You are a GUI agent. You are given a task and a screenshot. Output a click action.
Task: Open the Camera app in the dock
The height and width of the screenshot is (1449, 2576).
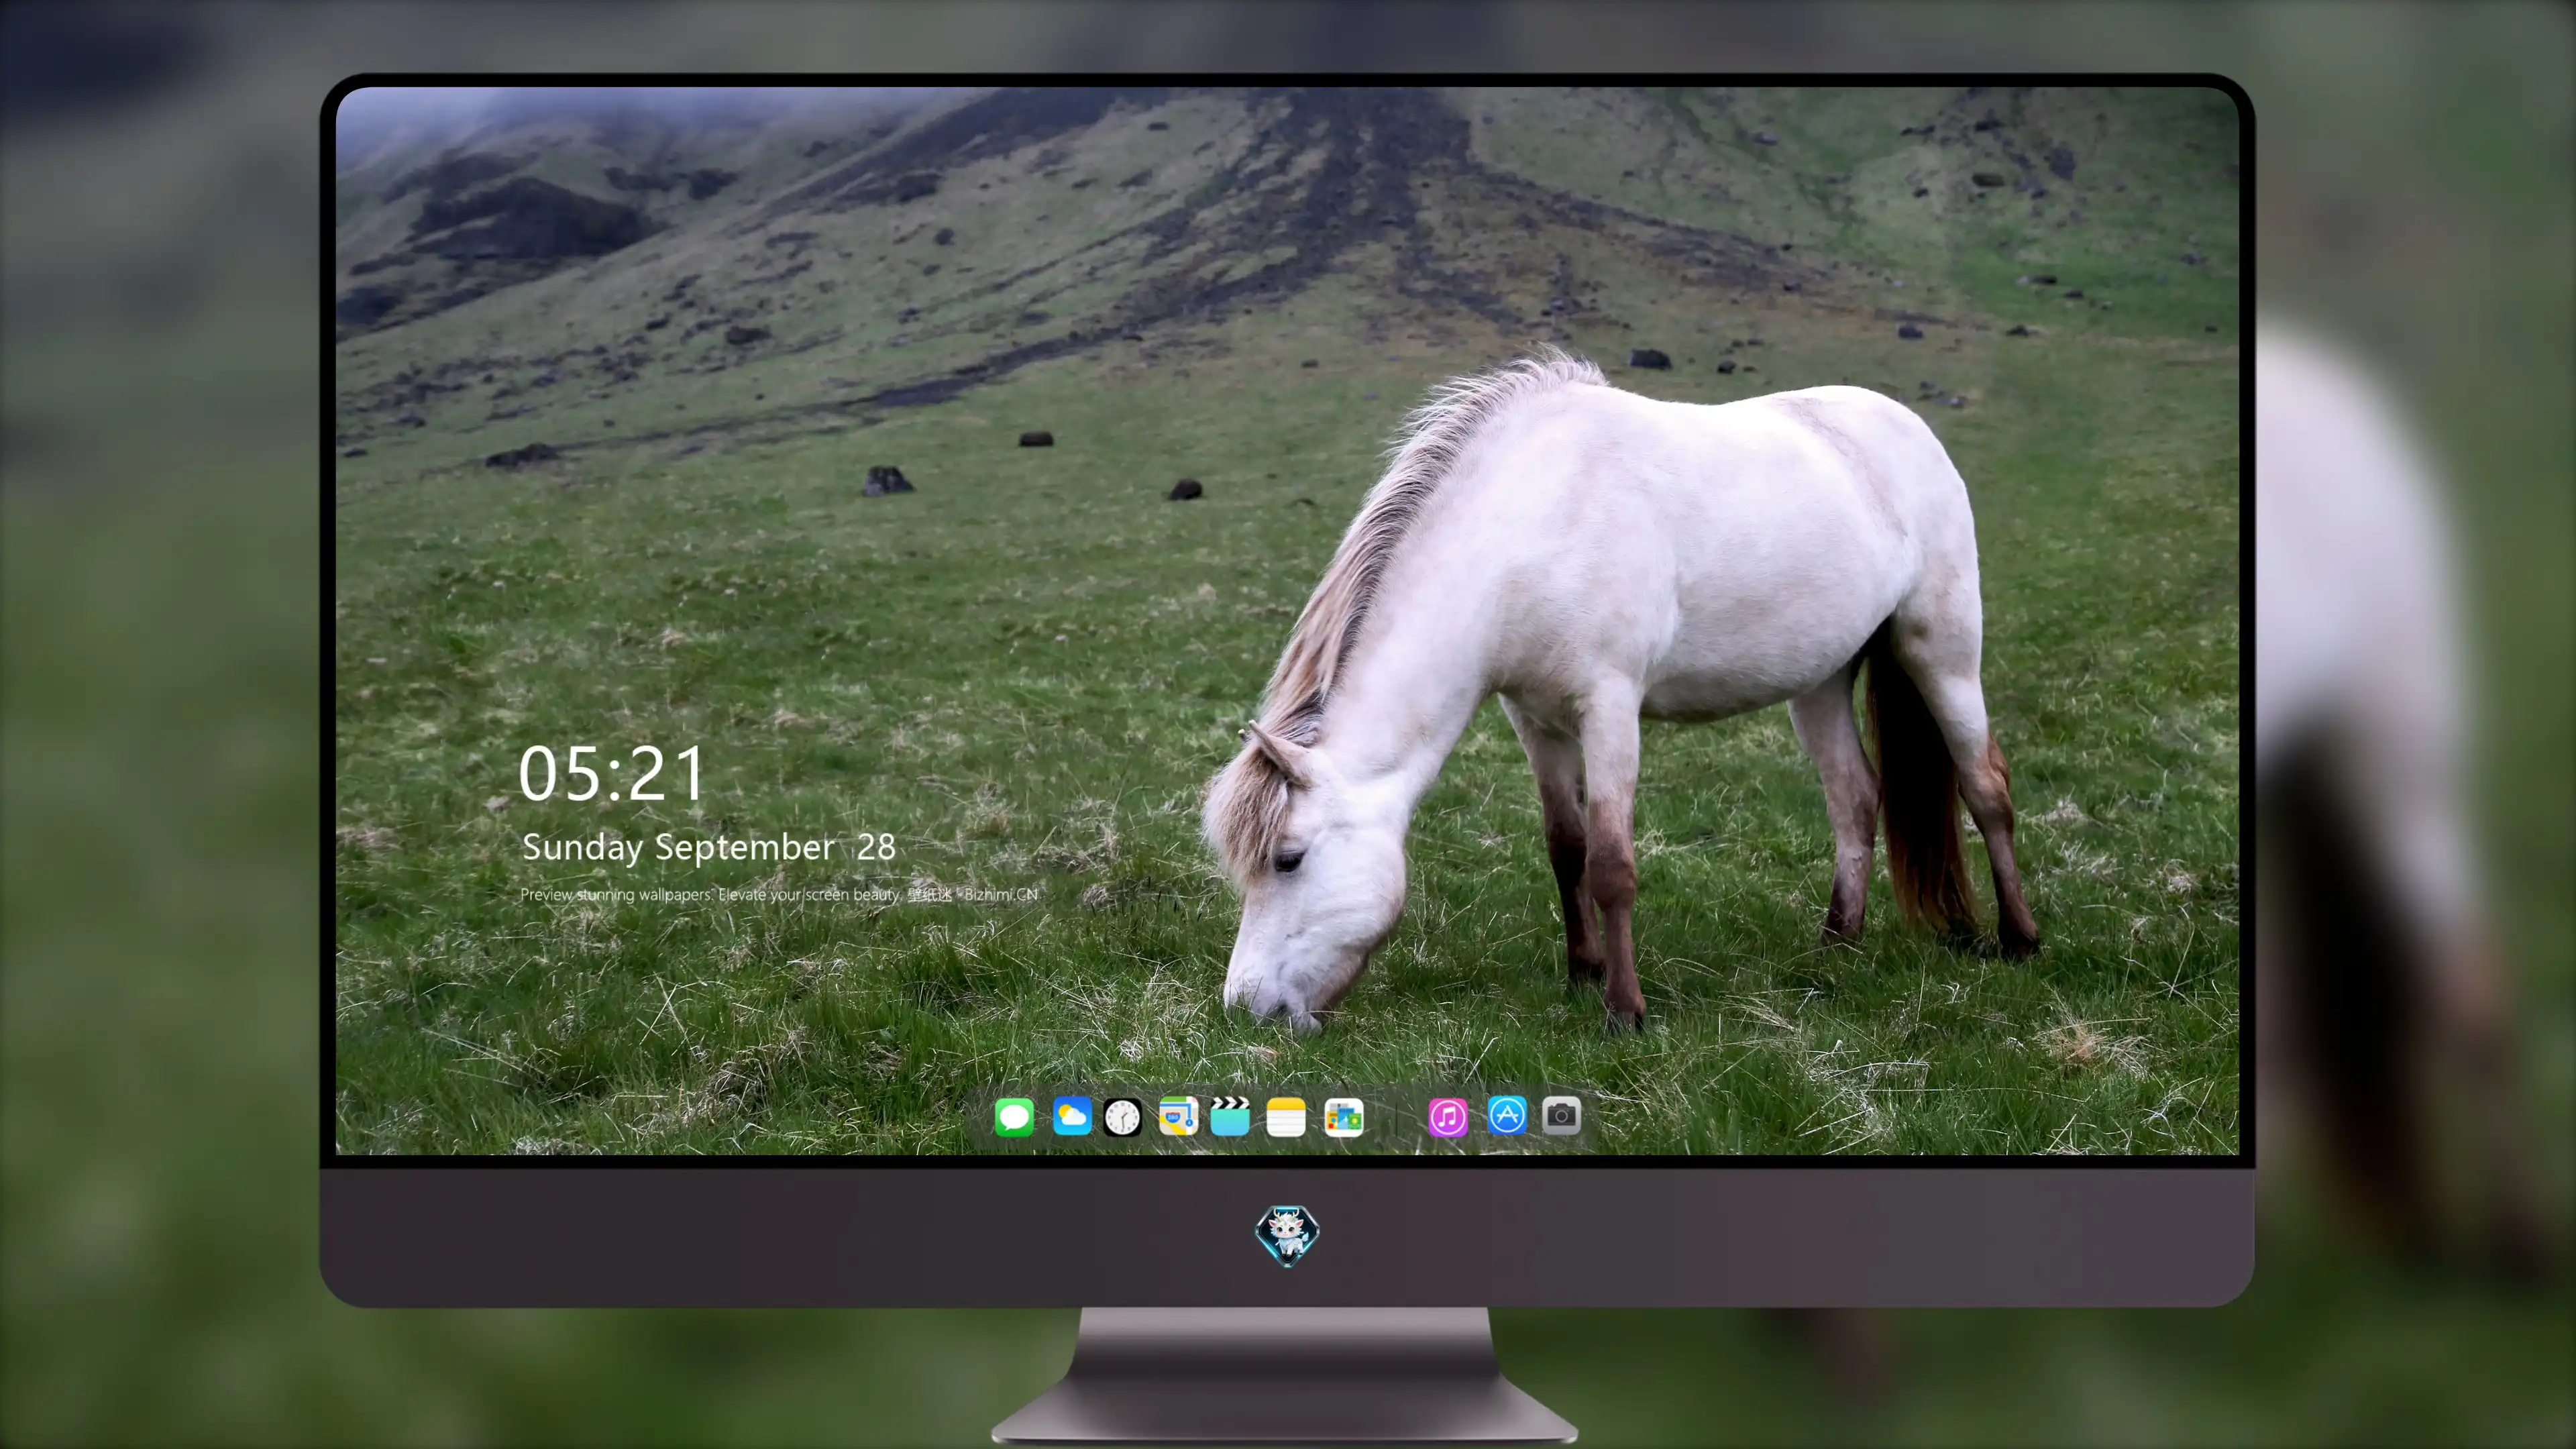click(1561, 1115)
